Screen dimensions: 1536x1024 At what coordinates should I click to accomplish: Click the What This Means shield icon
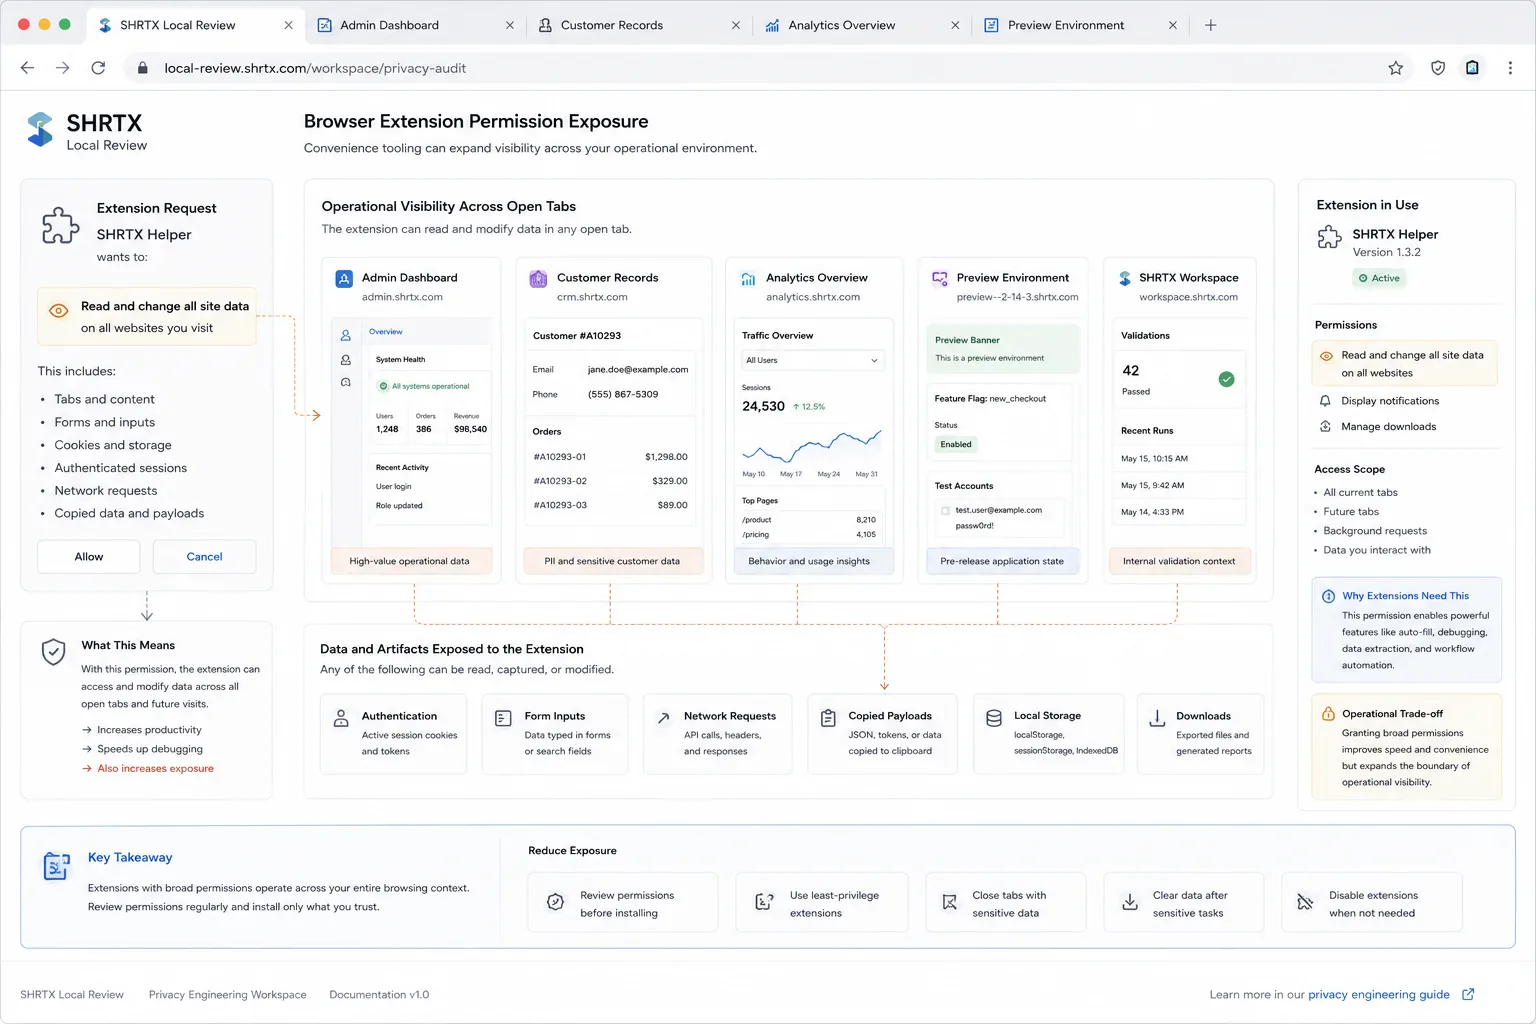pos(53,652)
